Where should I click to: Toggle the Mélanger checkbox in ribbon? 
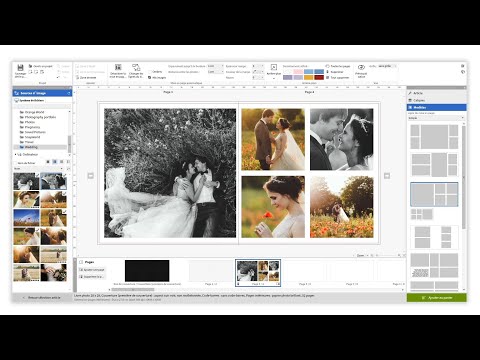(x=150, y=78)
